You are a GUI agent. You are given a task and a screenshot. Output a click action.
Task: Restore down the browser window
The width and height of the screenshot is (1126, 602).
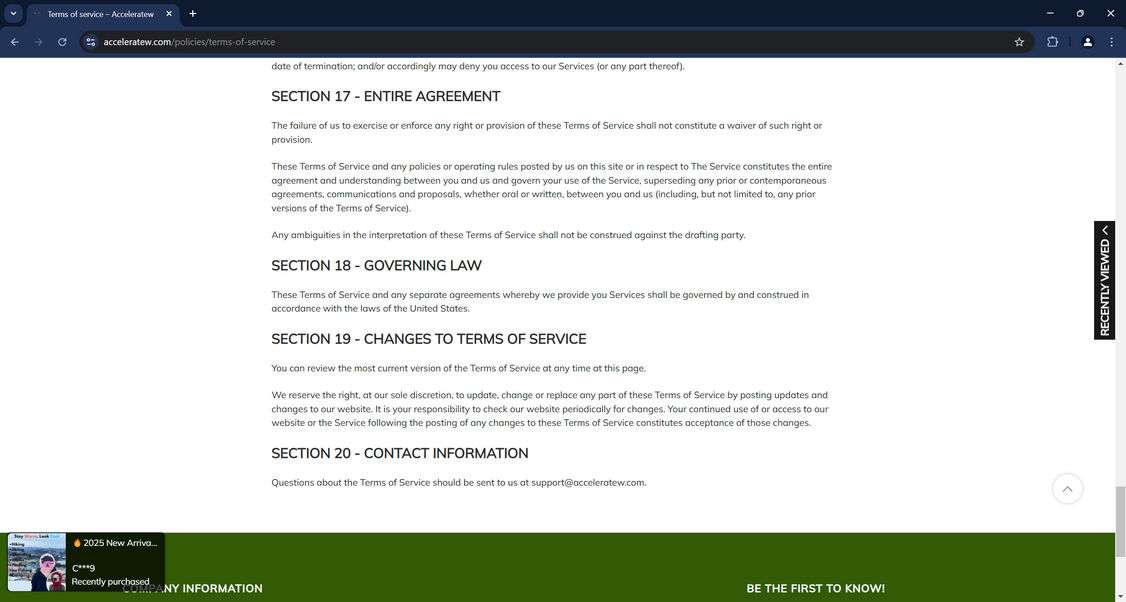point(1080,13)
